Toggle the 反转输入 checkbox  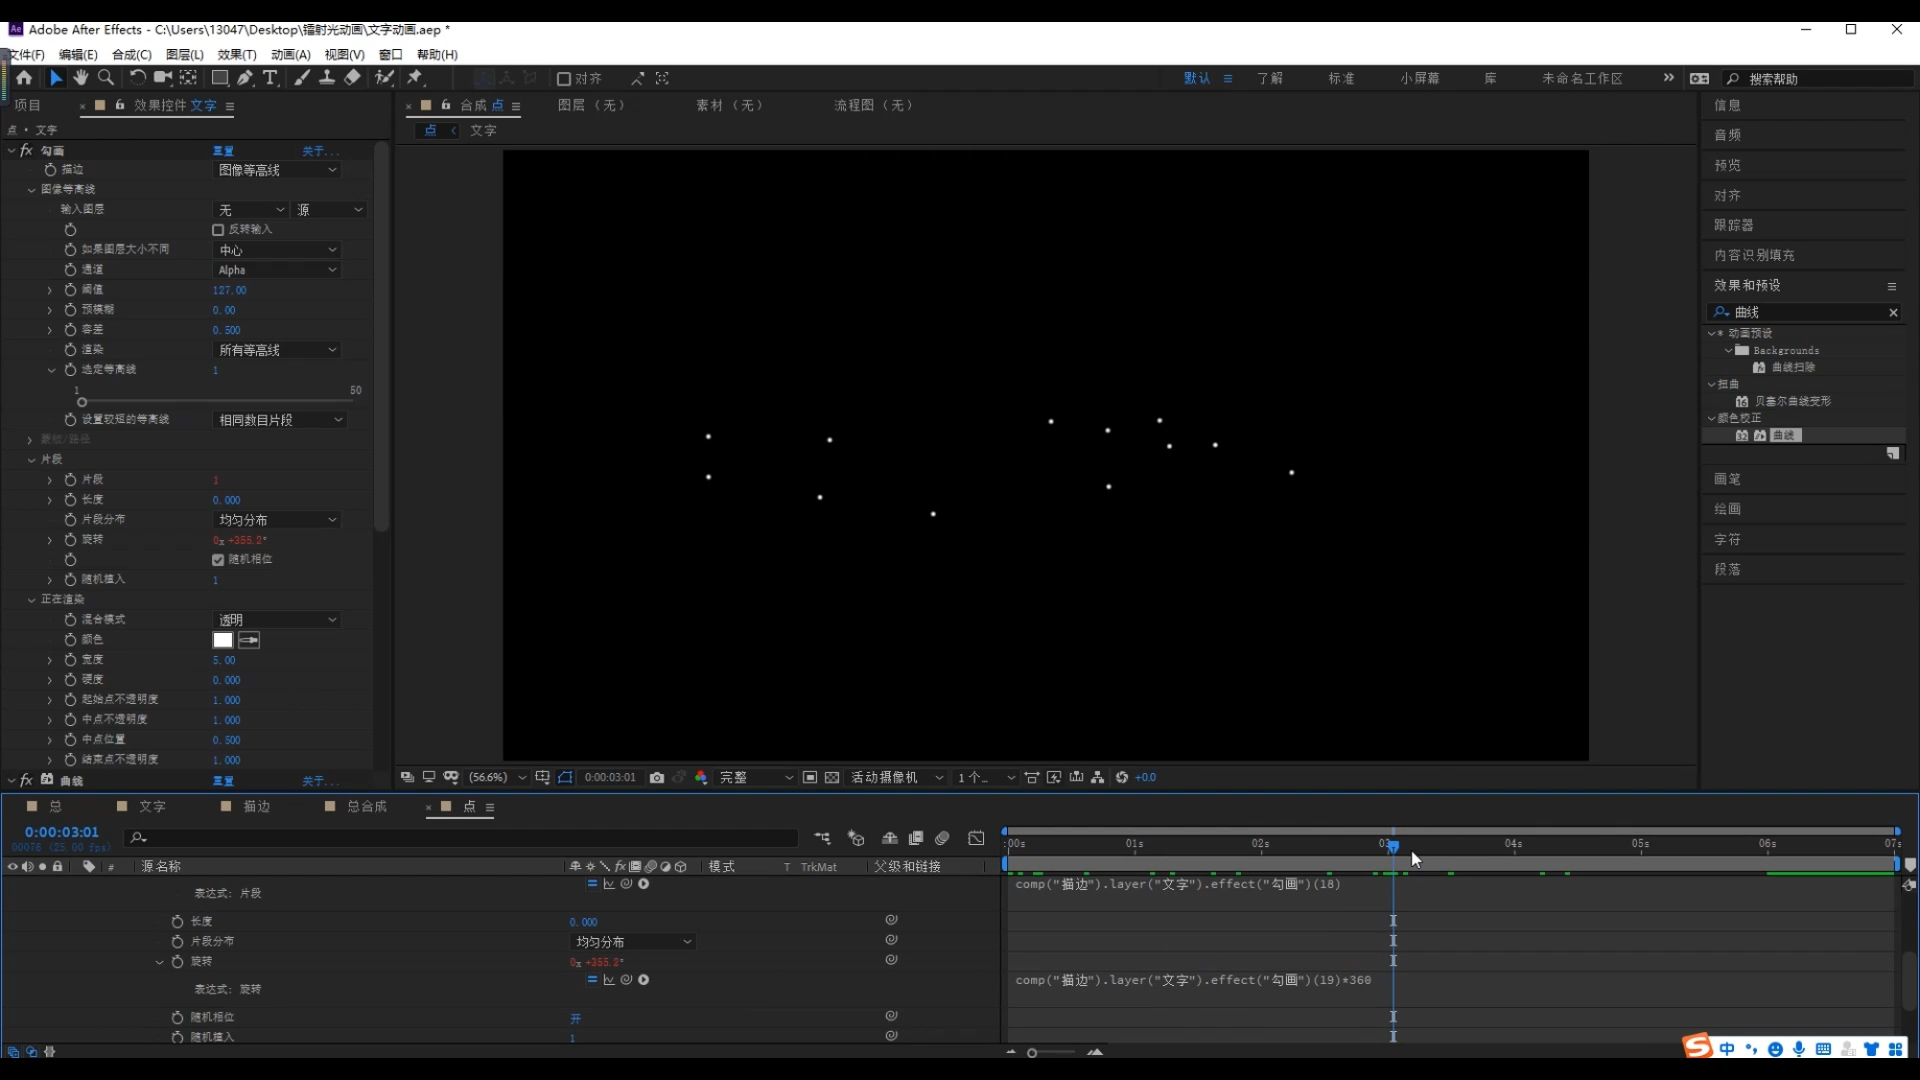pos(218,230)
